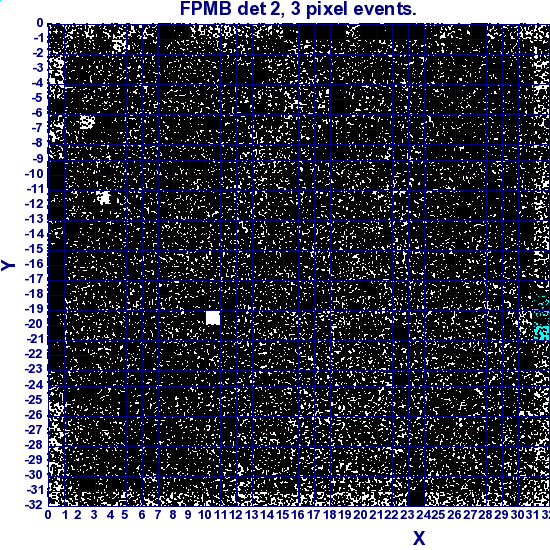Click the X tick label 20

pyautogui.click(x=360, y=515)
